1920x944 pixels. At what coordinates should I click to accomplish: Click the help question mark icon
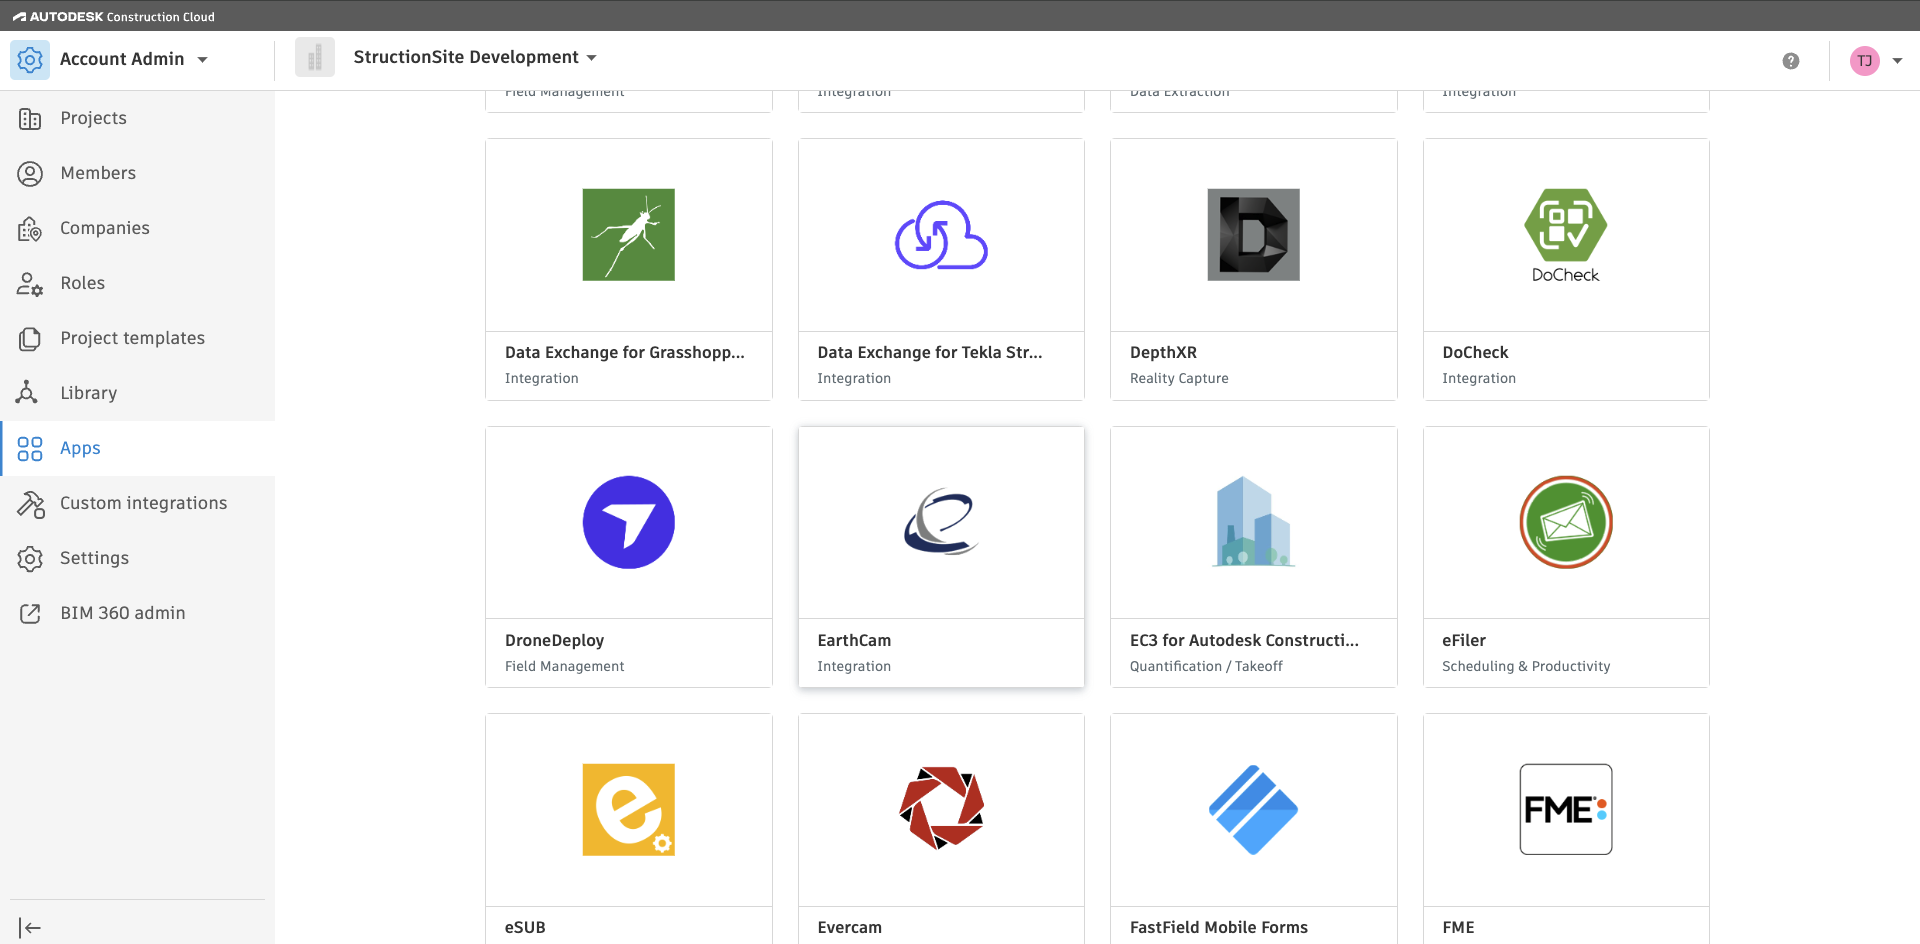pyautogui.click(x=1790, y=61)
